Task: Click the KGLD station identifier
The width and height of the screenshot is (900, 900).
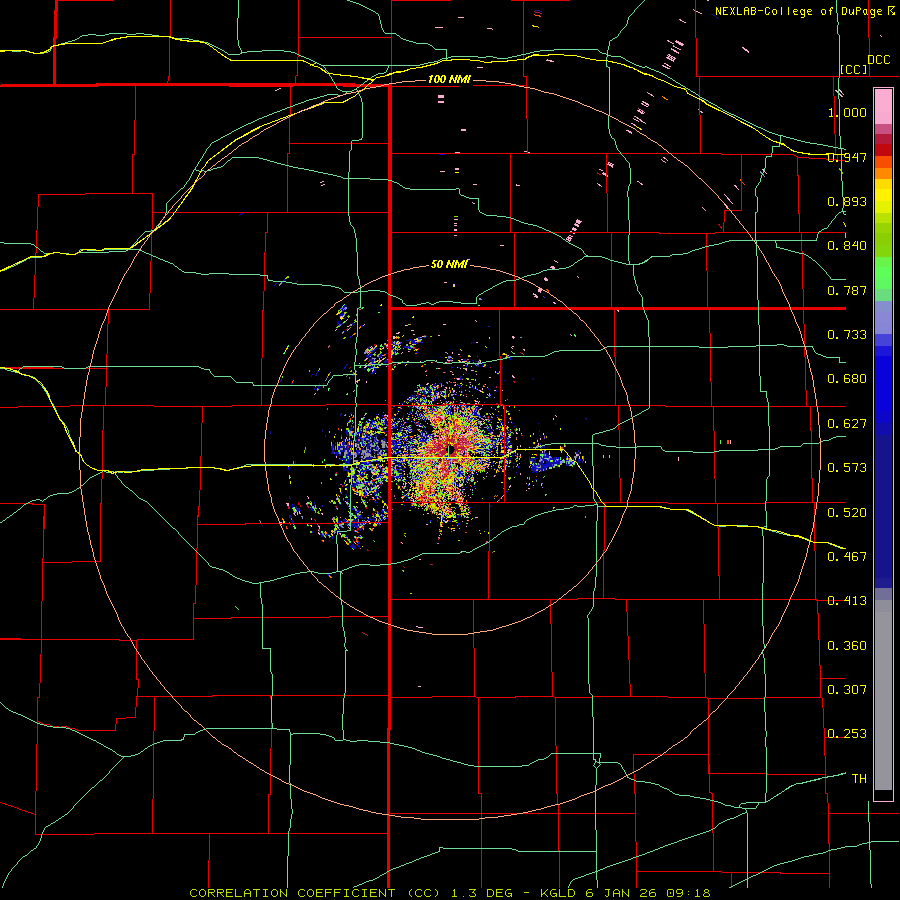Action: click(x=560, y=893)
